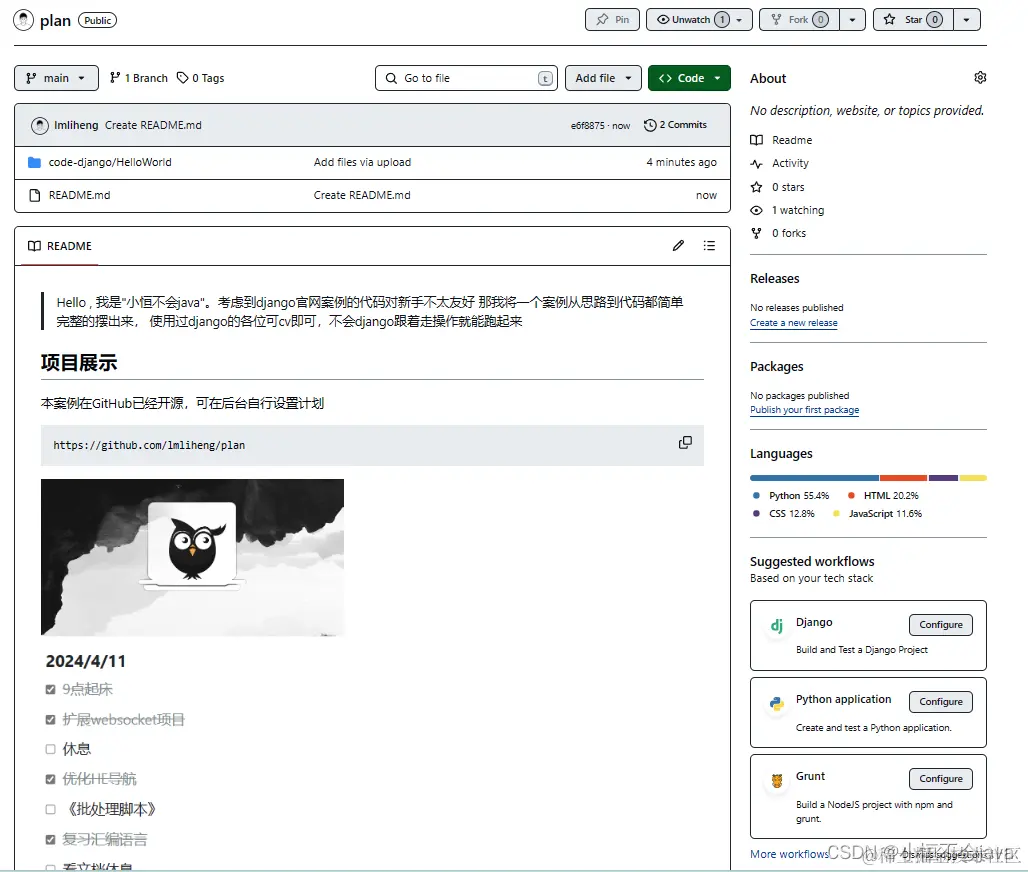Open the 0 stars link

pos(787,187)
